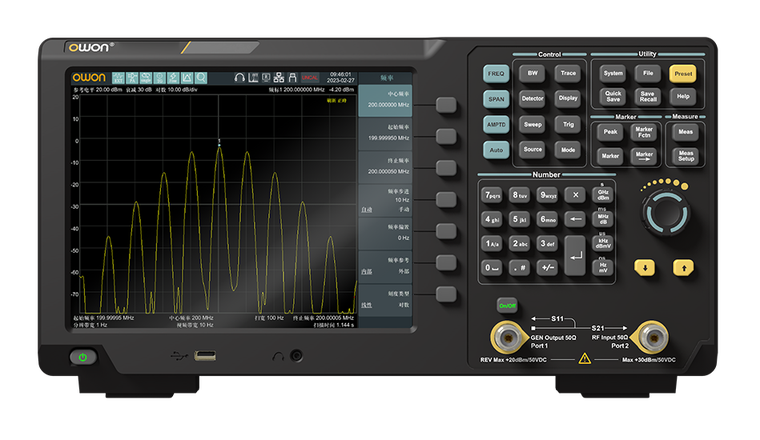The image size is (760, 440).
Task: Push the Backspace left-arrow key
Action: pyautogui.click(x=575, y=220)
